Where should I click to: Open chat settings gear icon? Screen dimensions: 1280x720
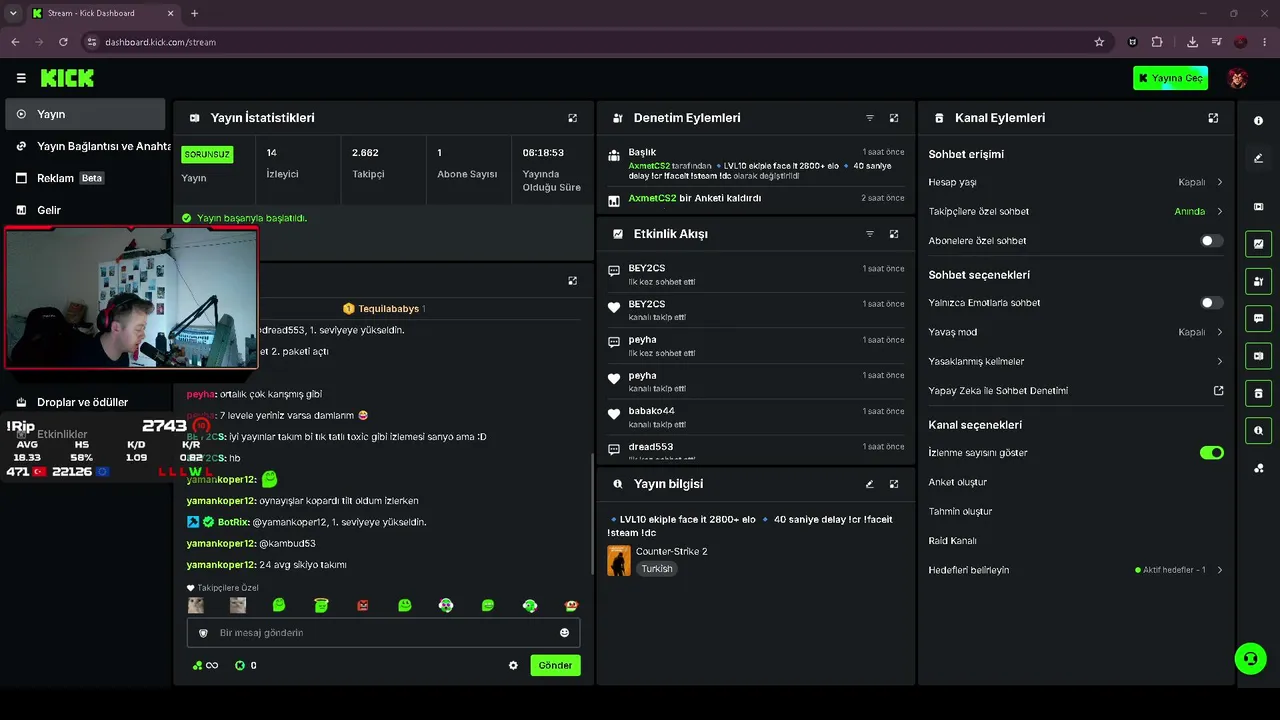[x=513, y=665]
